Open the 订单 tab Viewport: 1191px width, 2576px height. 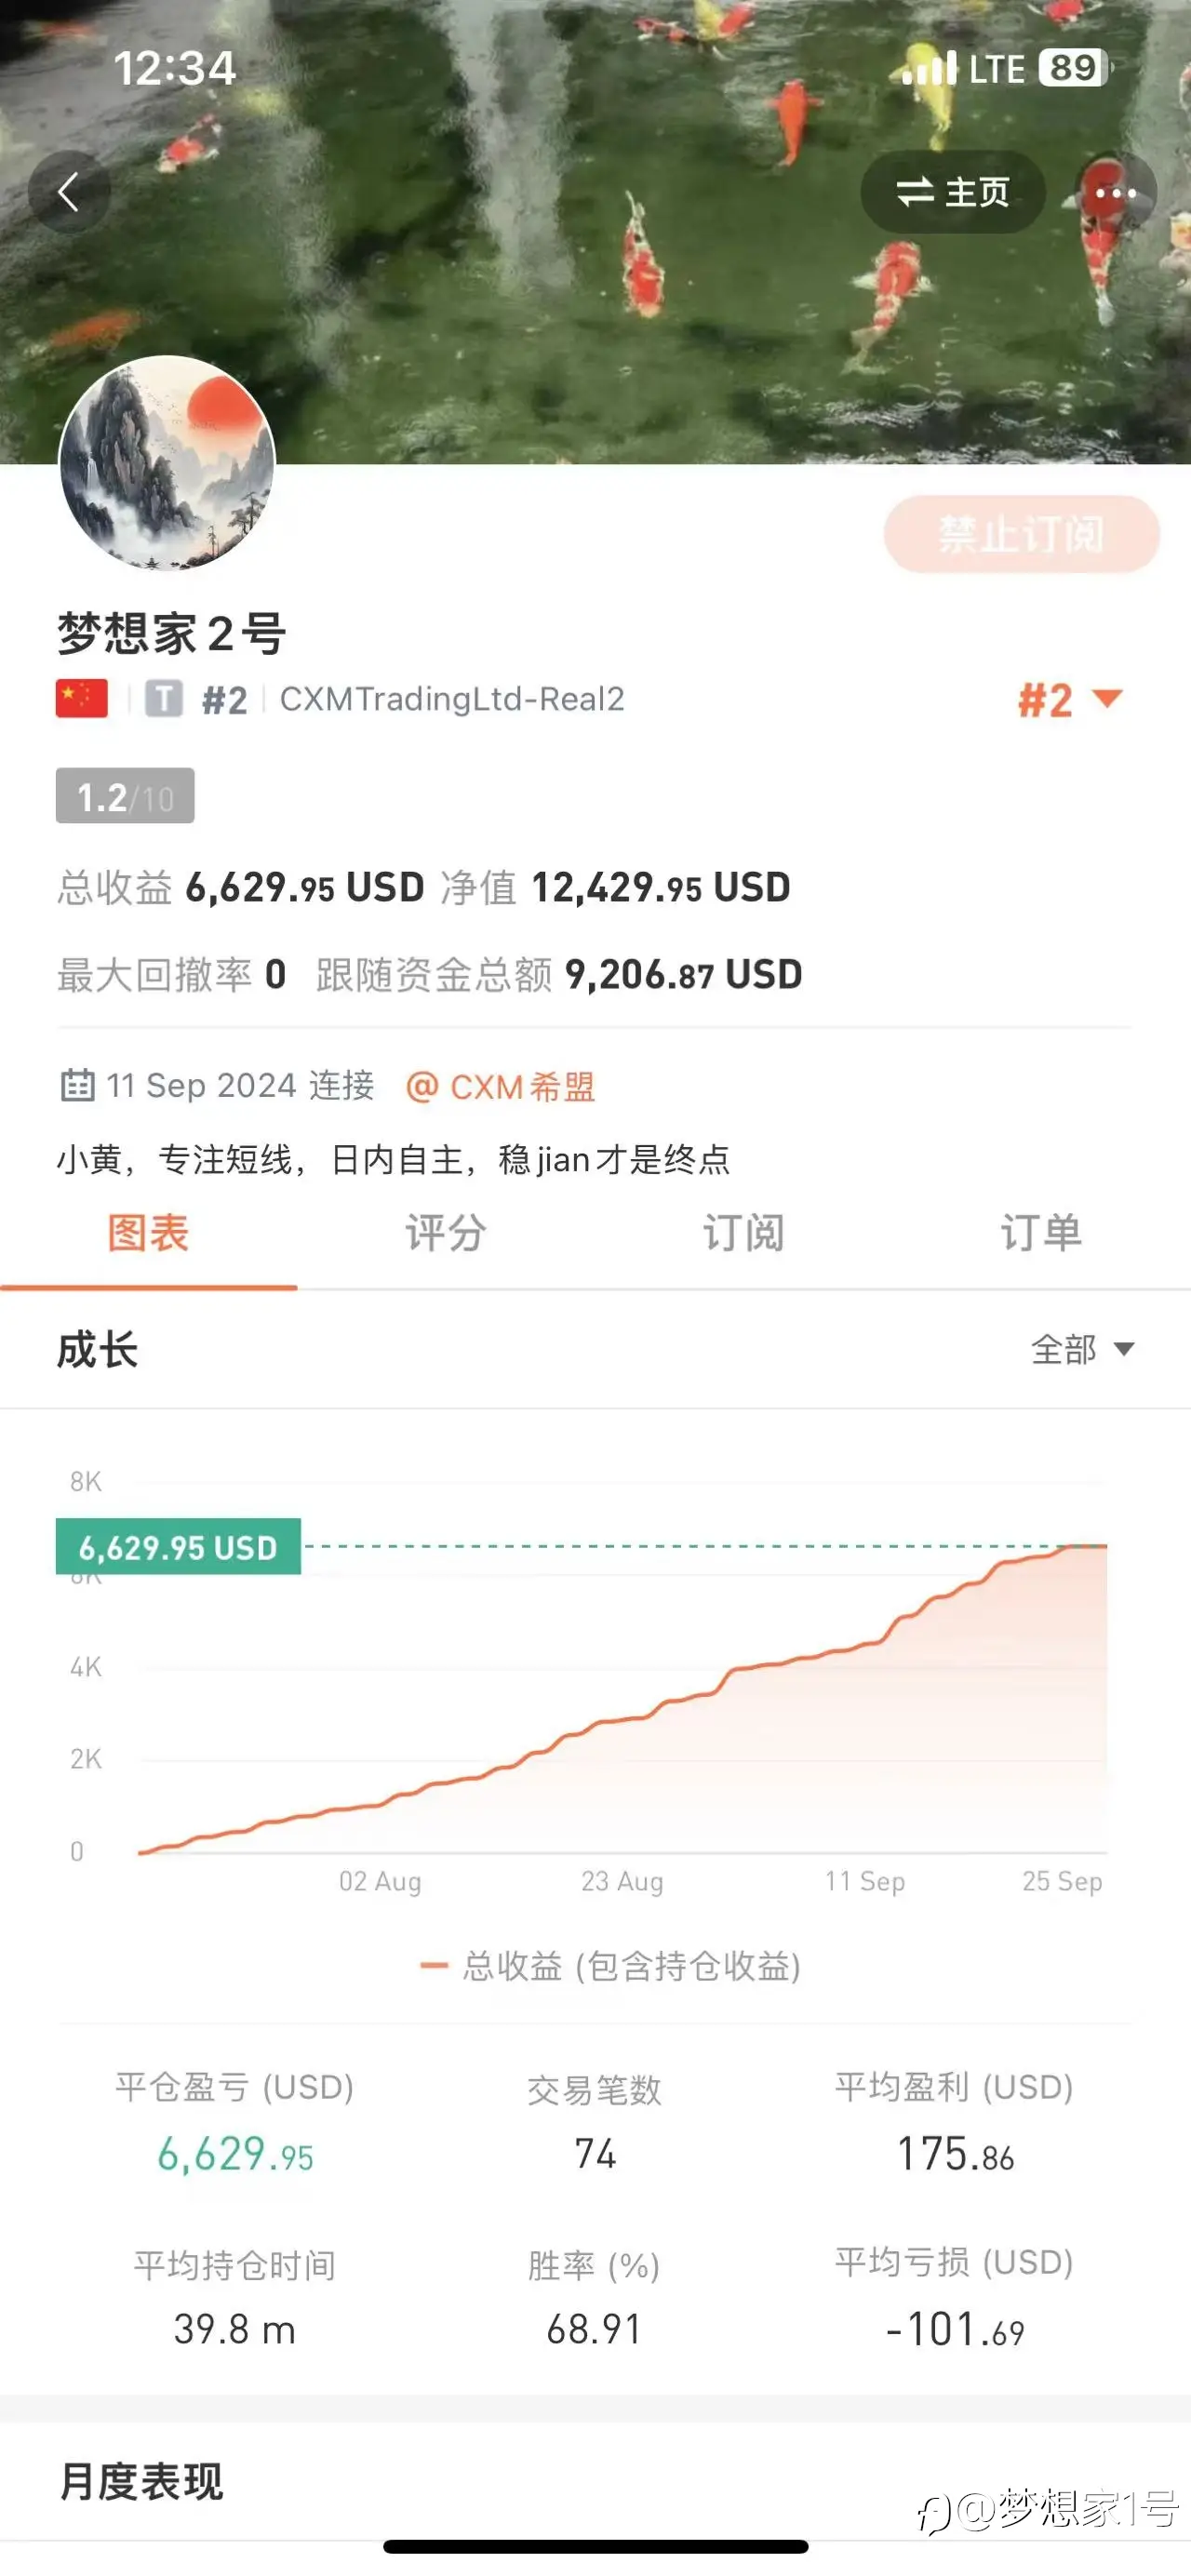coord(1041,1234)
